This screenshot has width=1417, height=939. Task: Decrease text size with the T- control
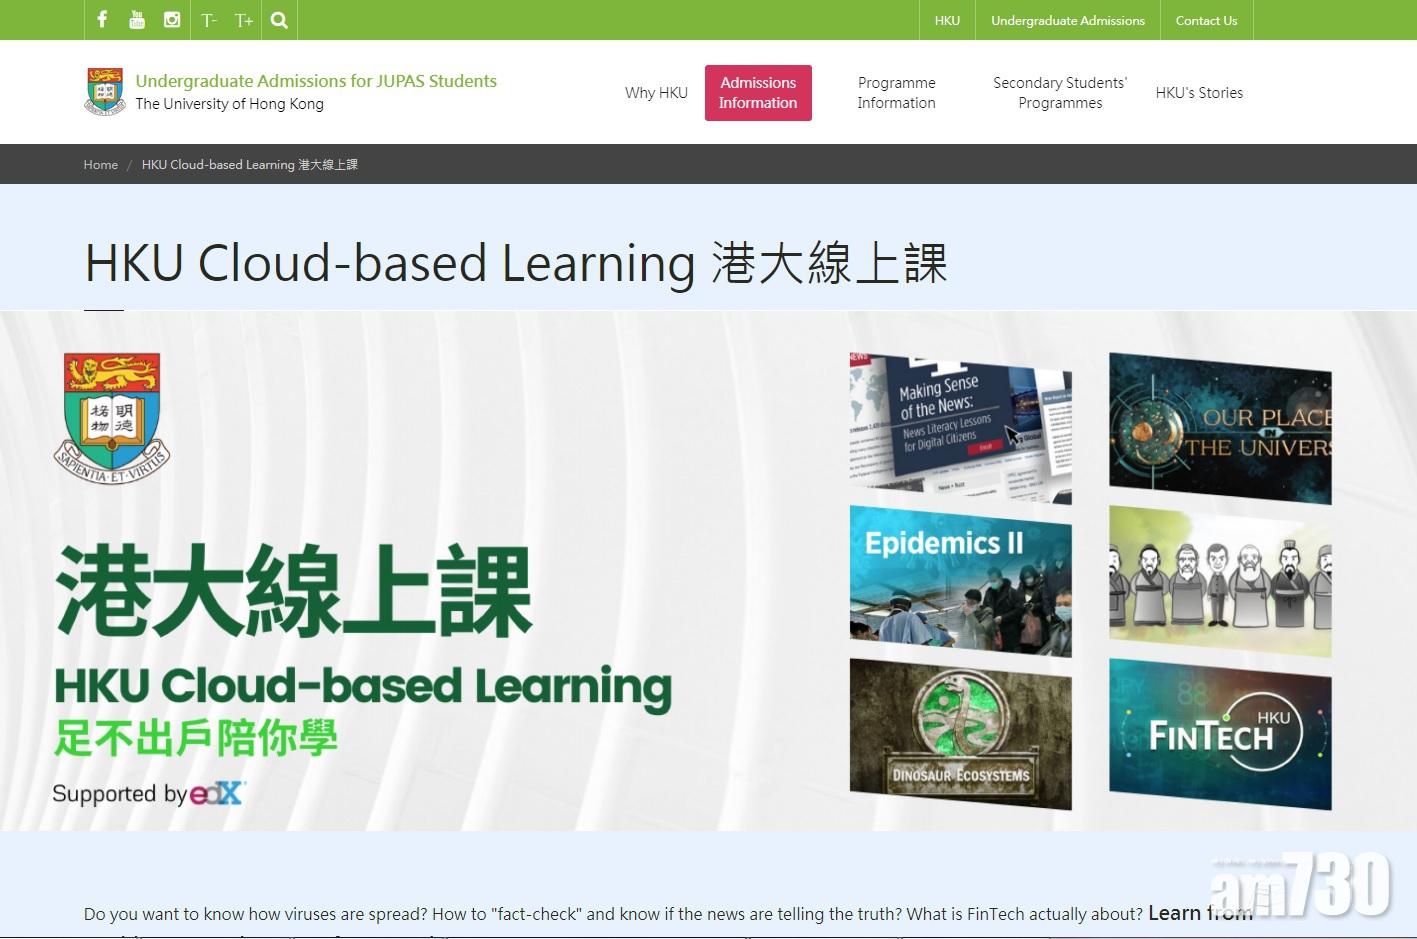209,19
